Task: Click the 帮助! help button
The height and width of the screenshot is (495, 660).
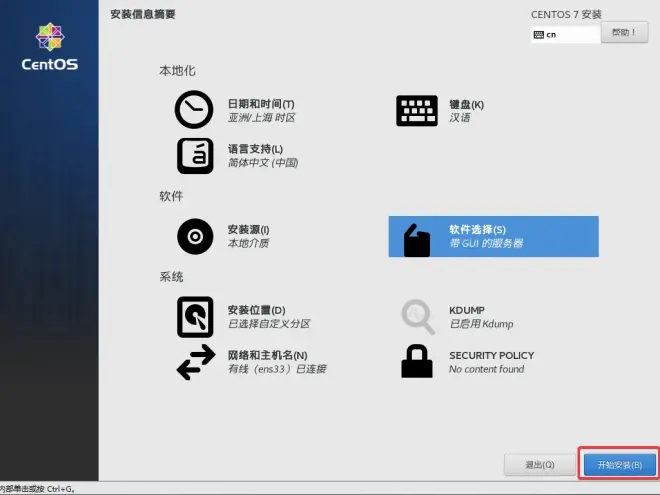Action: 624,32
